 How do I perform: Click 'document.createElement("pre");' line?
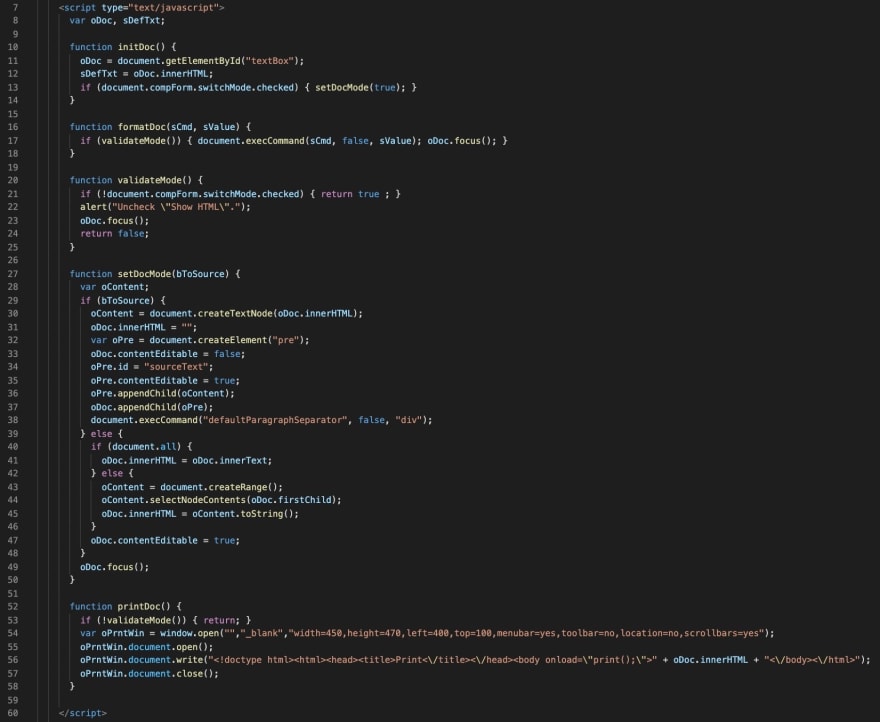(229, 340)
